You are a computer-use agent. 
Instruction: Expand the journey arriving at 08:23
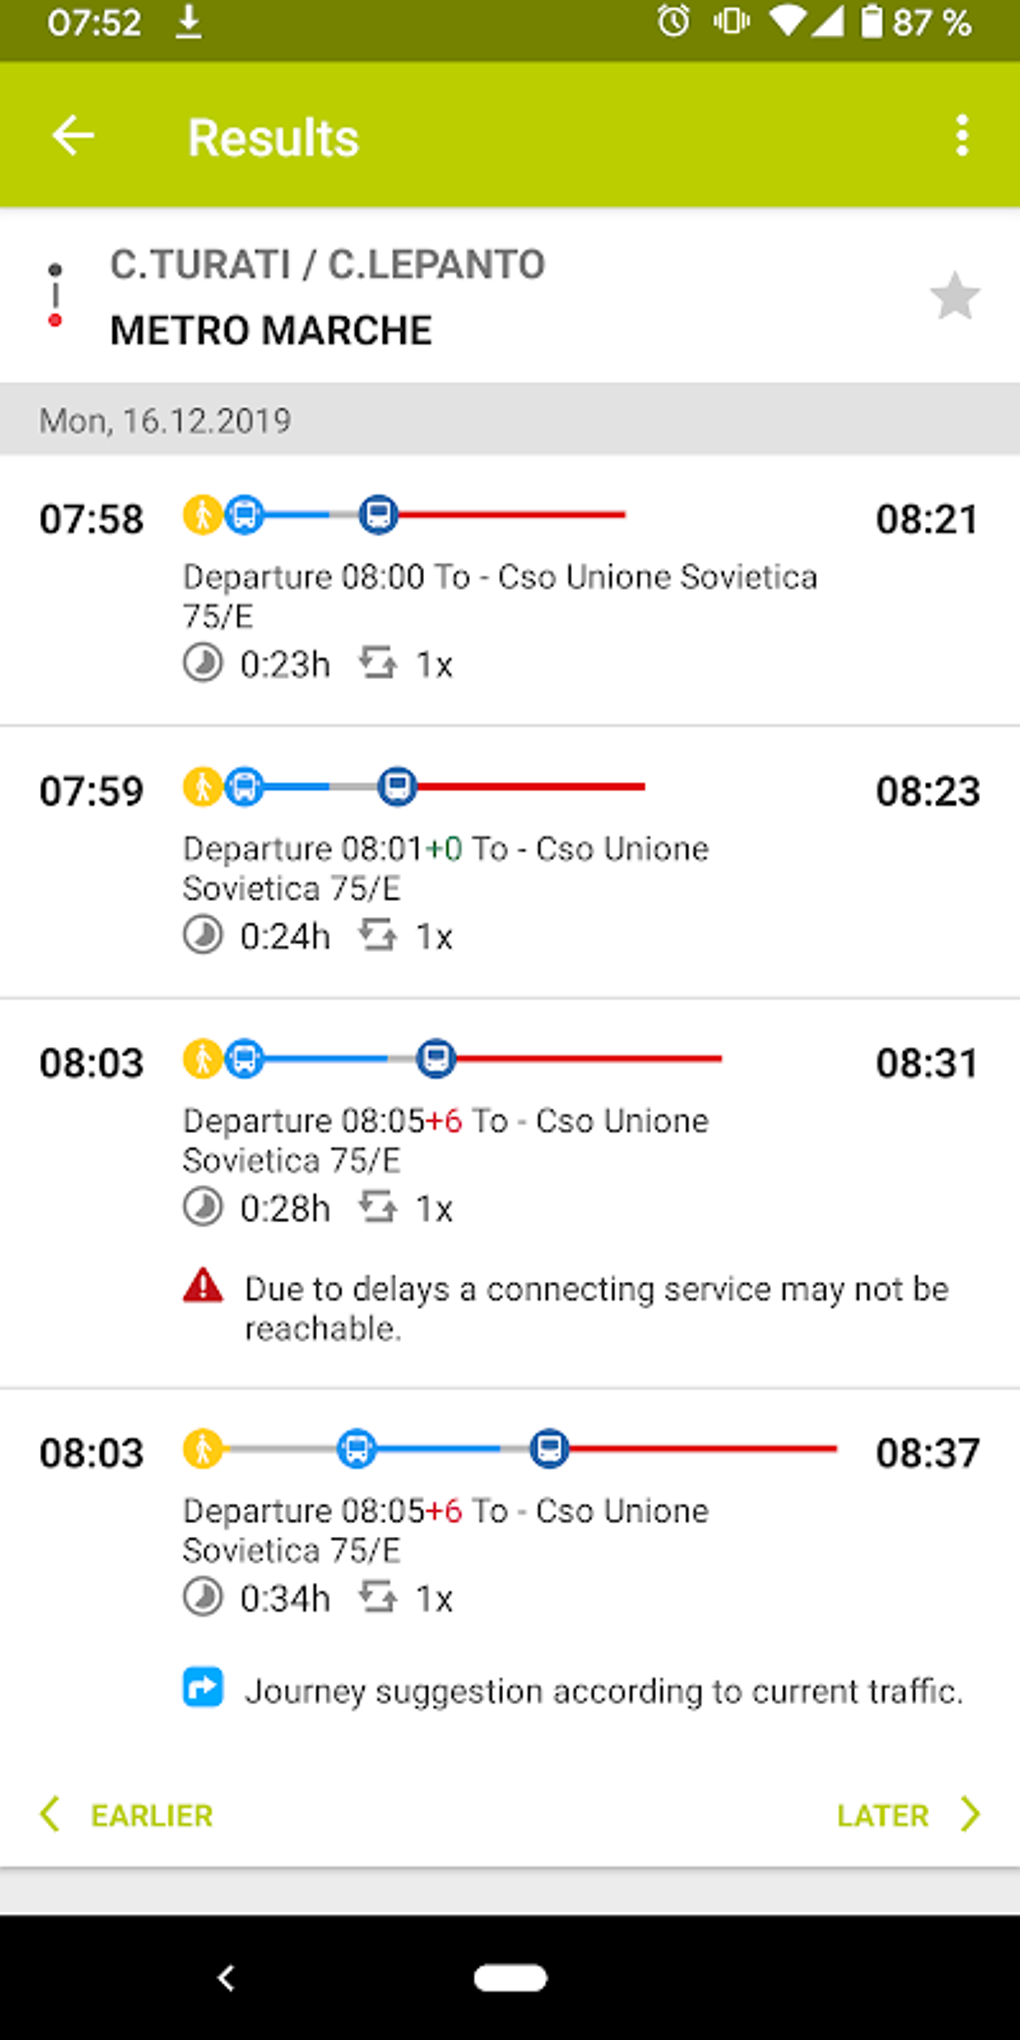pos(510,862)
